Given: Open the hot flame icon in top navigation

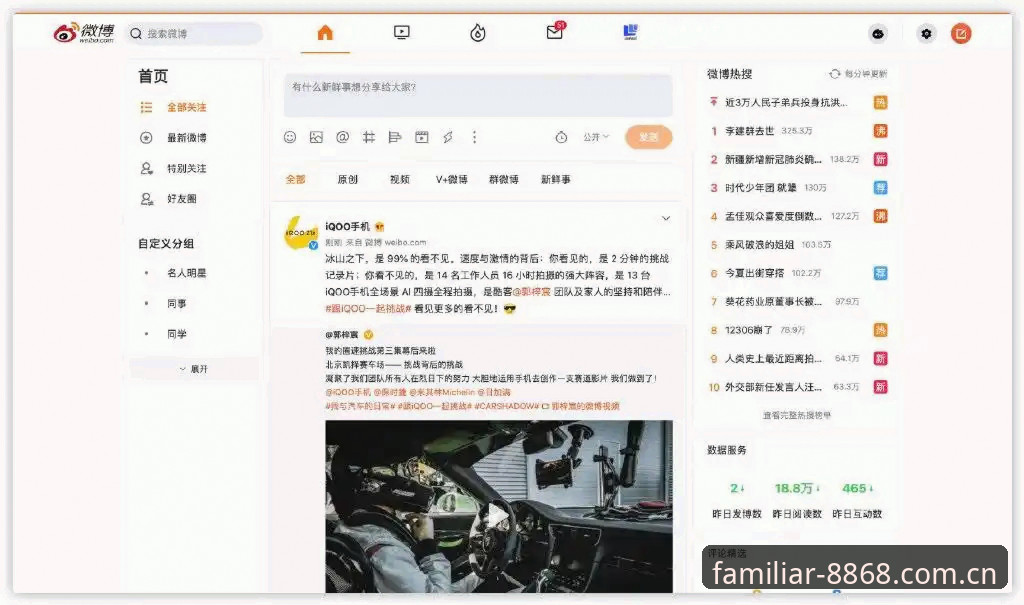Looking at the screenshot, I should click(x=478, y=33).
